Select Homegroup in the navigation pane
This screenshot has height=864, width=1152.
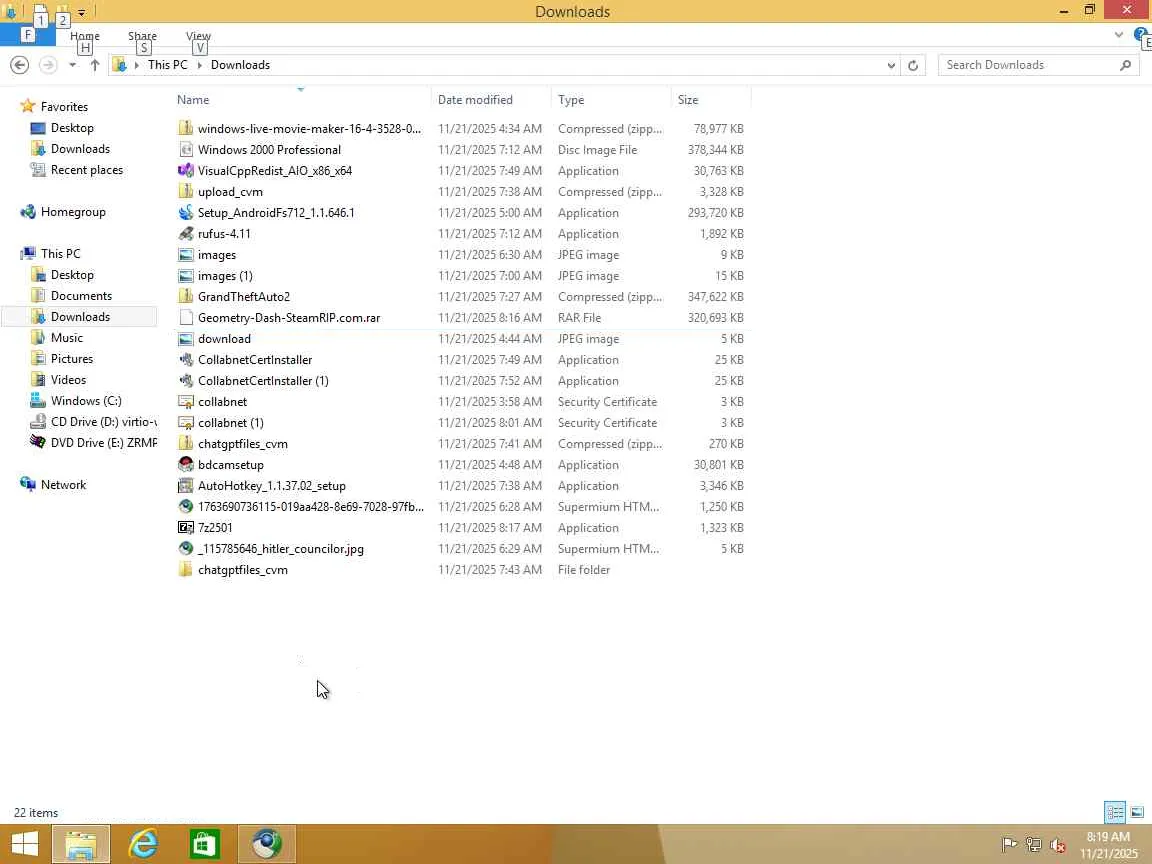tap(73, 212)
